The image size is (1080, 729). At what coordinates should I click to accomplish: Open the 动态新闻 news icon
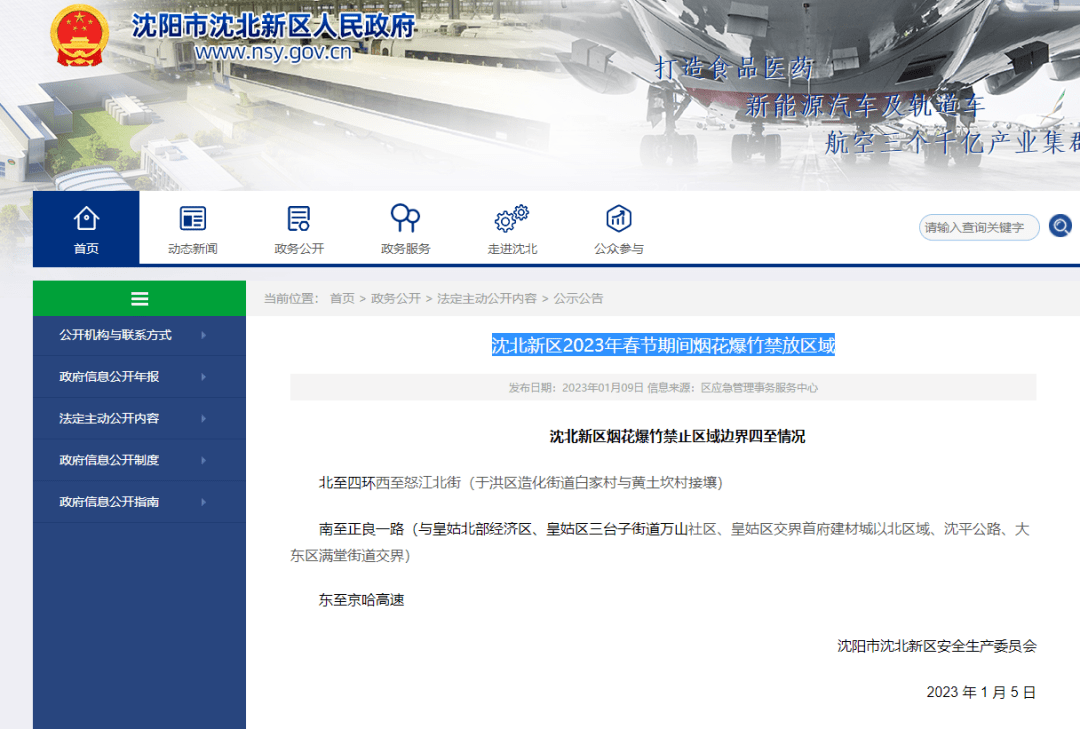[x=192, y=218]
